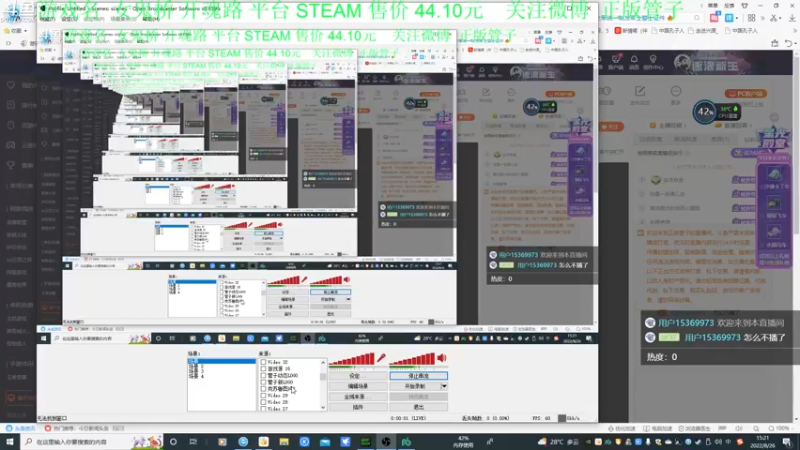Mute desktop audio via the speaker icon
This screenshot has height=450, width=800.
click(442, 358)
